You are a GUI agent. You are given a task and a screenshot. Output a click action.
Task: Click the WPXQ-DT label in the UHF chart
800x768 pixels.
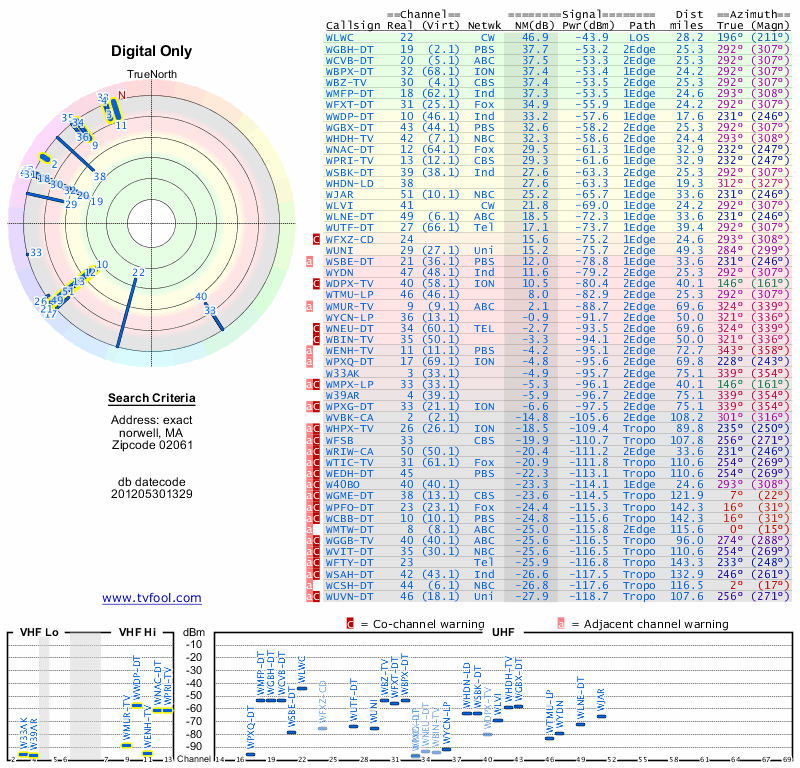(x=251, y=728)
